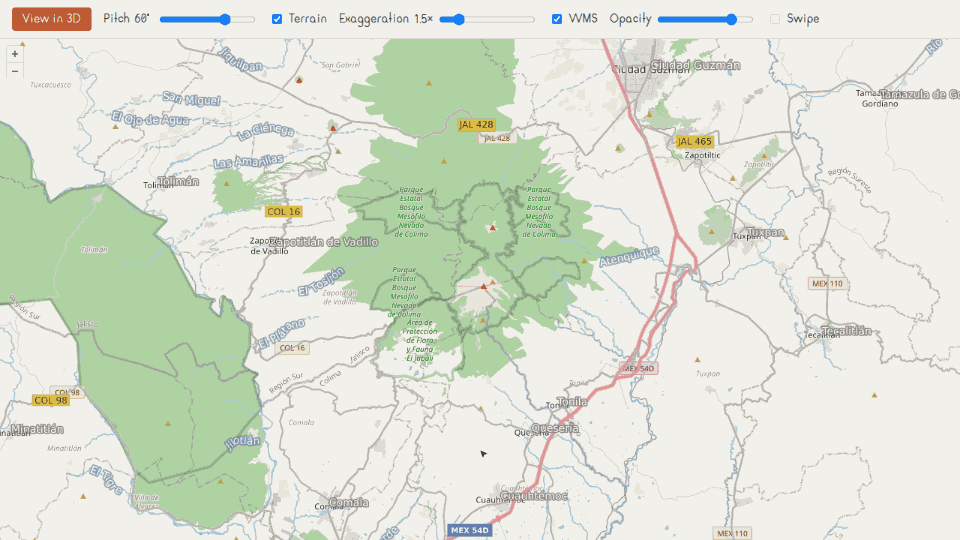Click the Tuxpan town label
The image size is (960, 540).
point(765,233)
